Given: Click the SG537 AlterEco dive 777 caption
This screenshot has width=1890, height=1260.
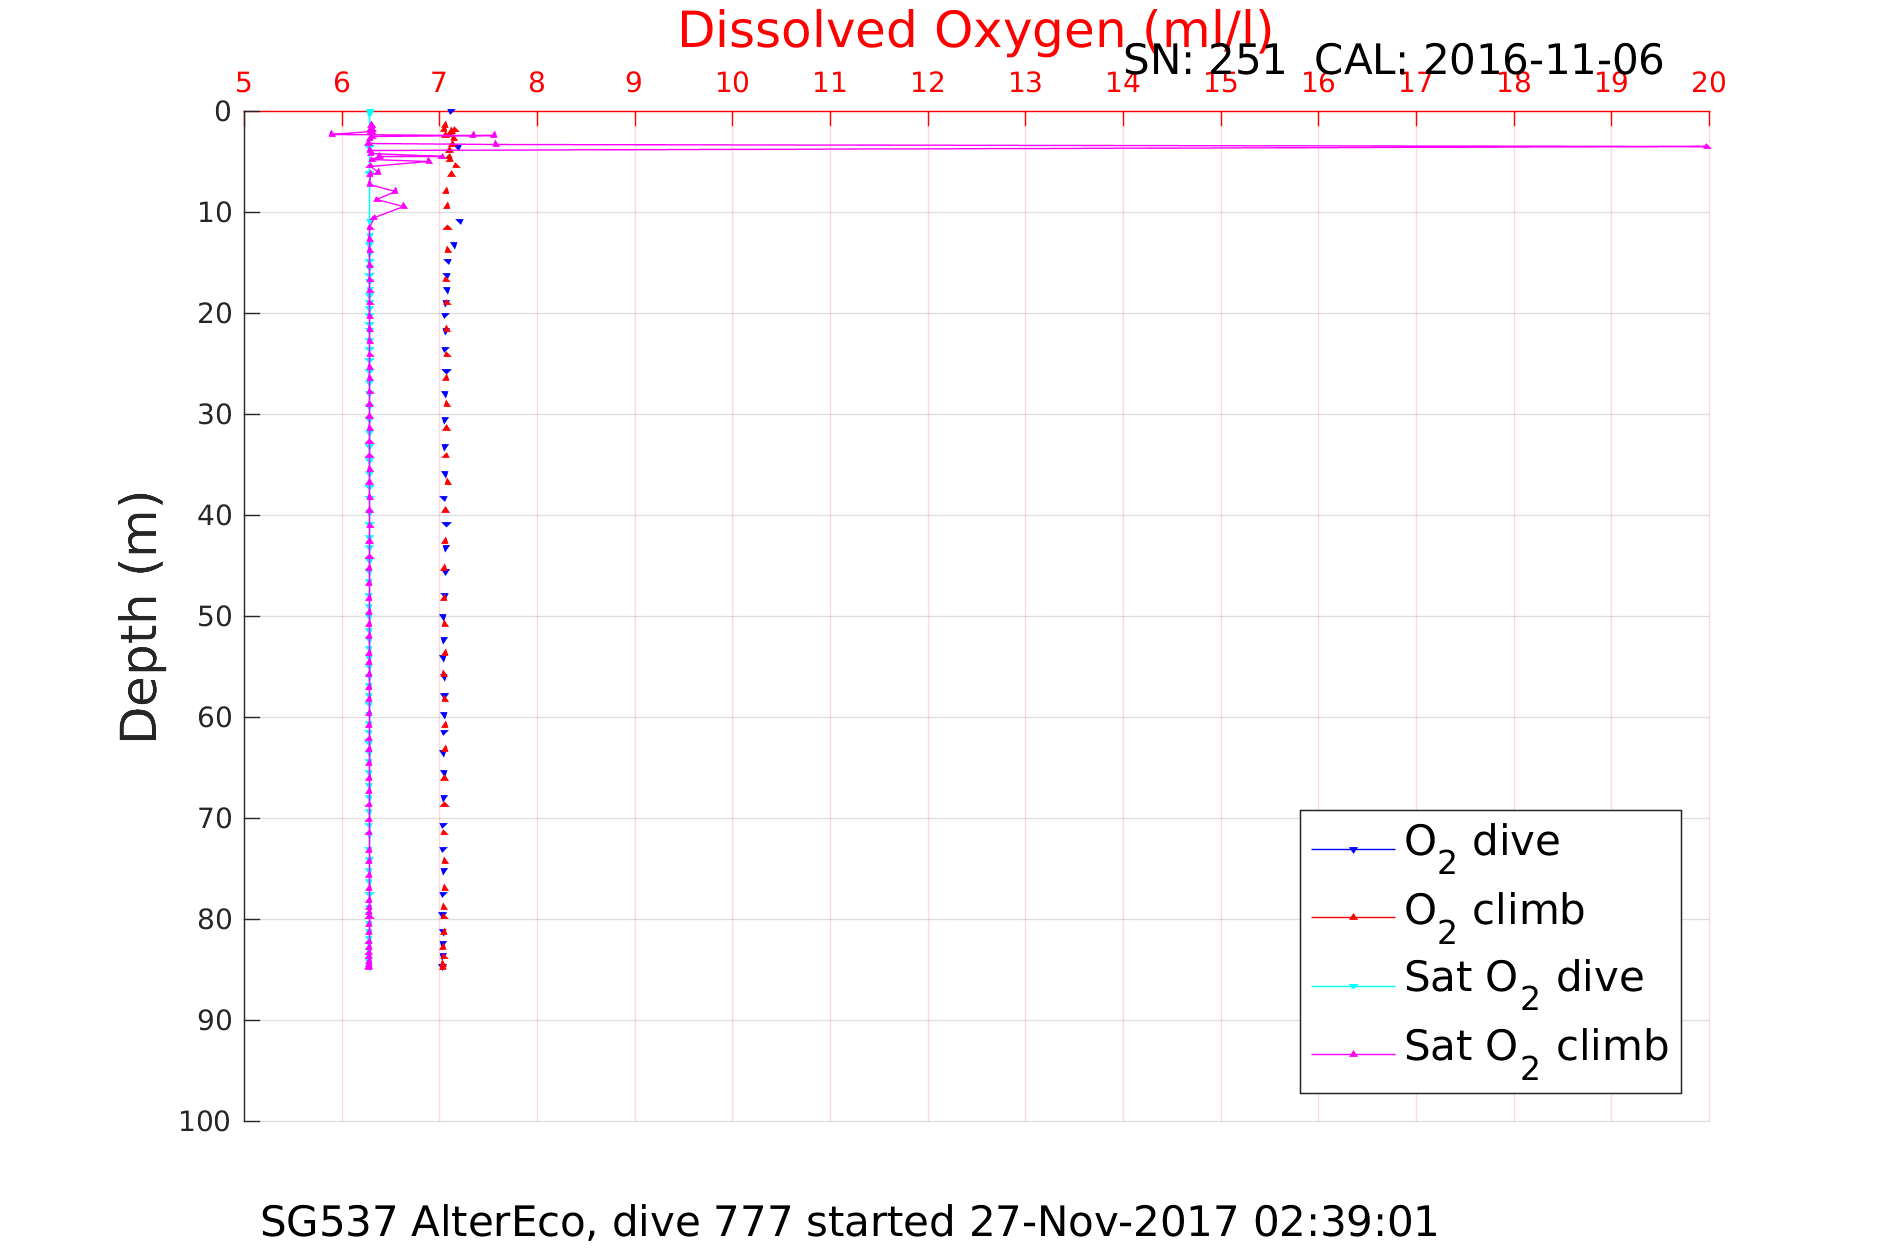Looking at the screenshot, I should click(849, 1222).
